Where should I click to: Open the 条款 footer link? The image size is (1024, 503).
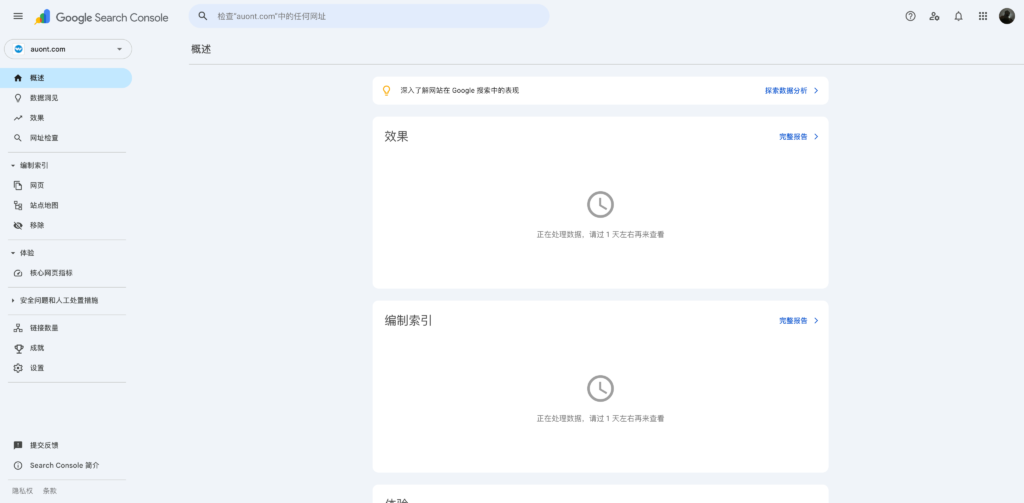[x=50, y=491]
